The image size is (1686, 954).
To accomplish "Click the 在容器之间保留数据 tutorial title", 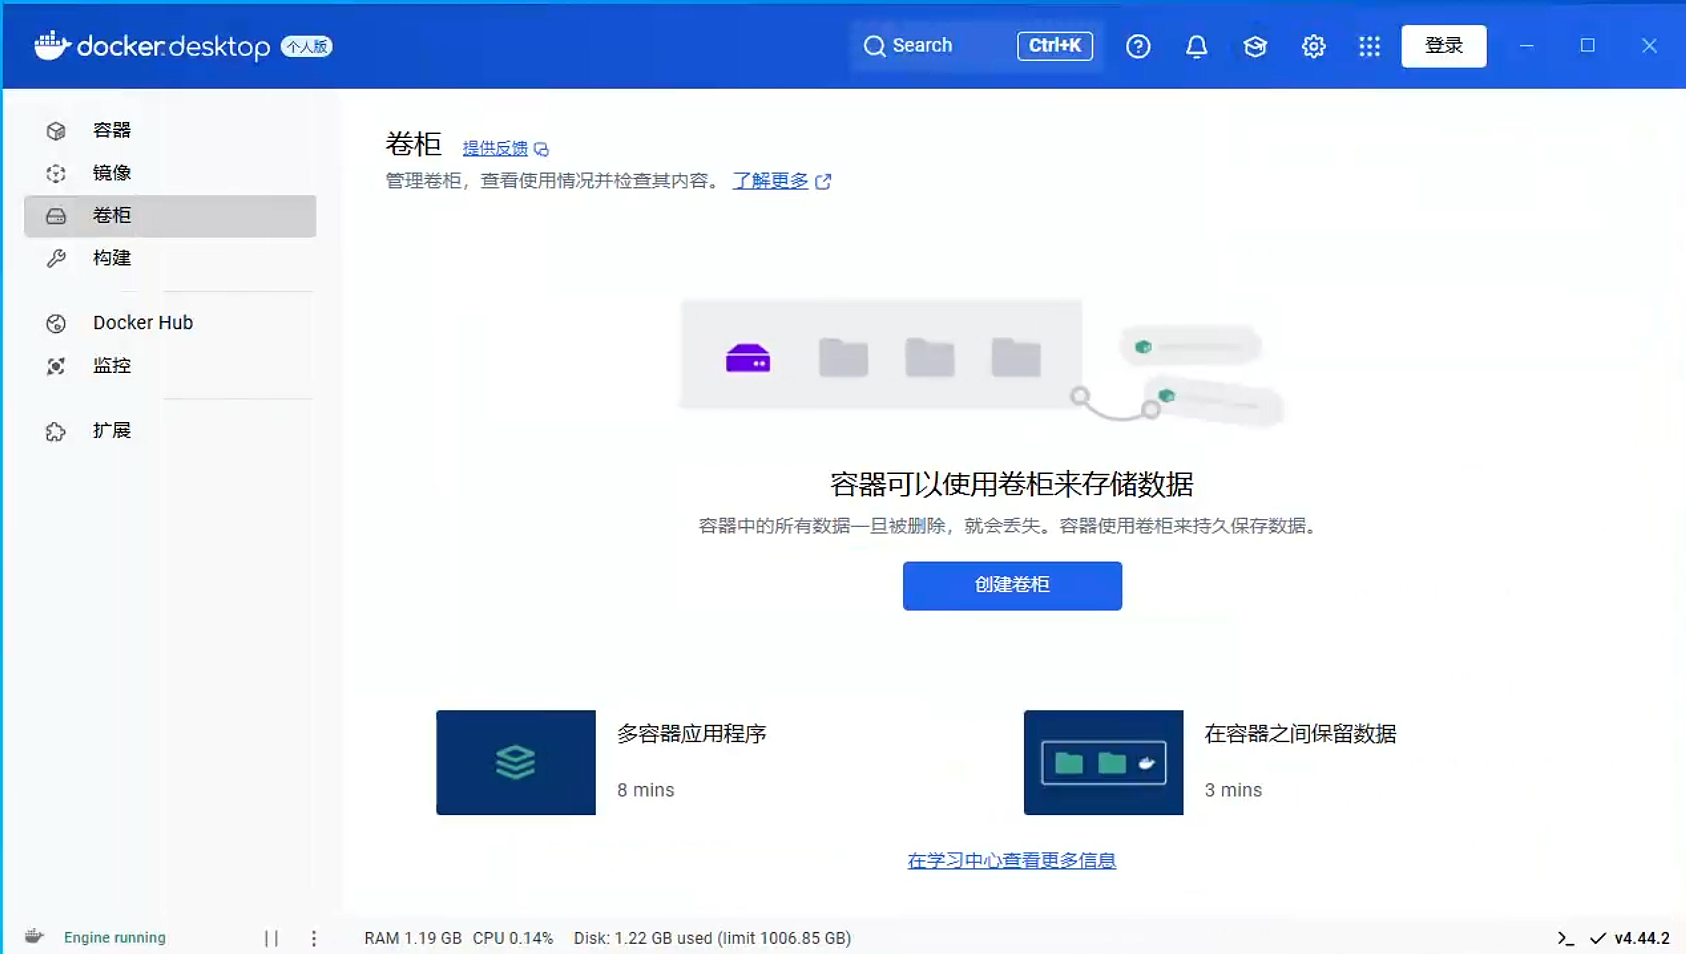I will coord(1300,734).
